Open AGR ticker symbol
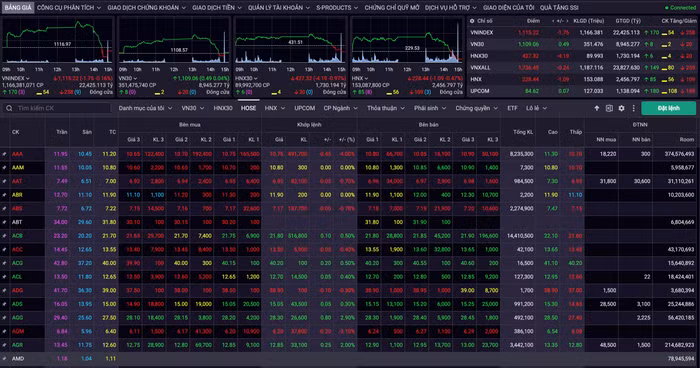This screenshot has width=700, height=368. [17, 345]
